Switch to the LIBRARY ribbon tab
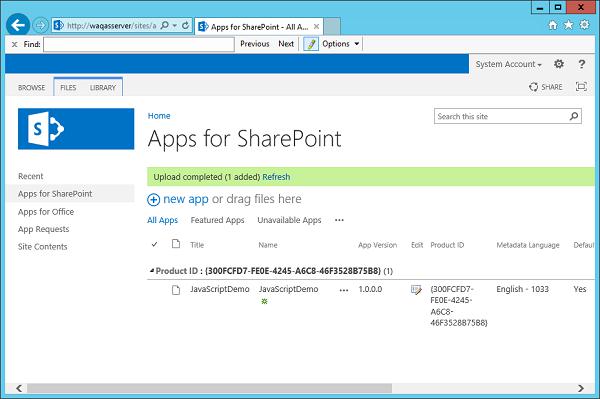The image size is (600, 399). pos(103,88)
